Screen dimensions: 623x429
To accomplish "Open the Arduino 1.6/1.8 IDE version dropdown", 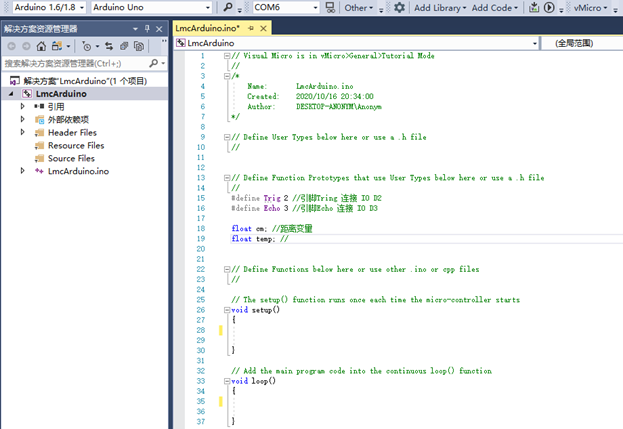I will (82, 8).
